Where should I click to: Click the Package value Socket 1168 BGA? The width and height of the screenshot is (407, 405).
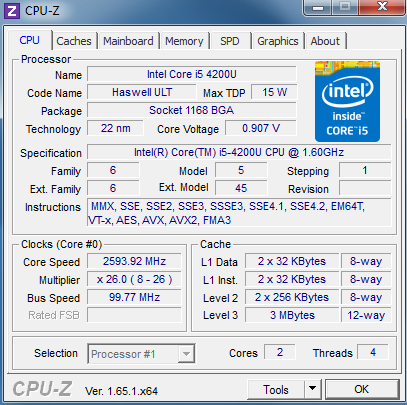click(192, 110)
